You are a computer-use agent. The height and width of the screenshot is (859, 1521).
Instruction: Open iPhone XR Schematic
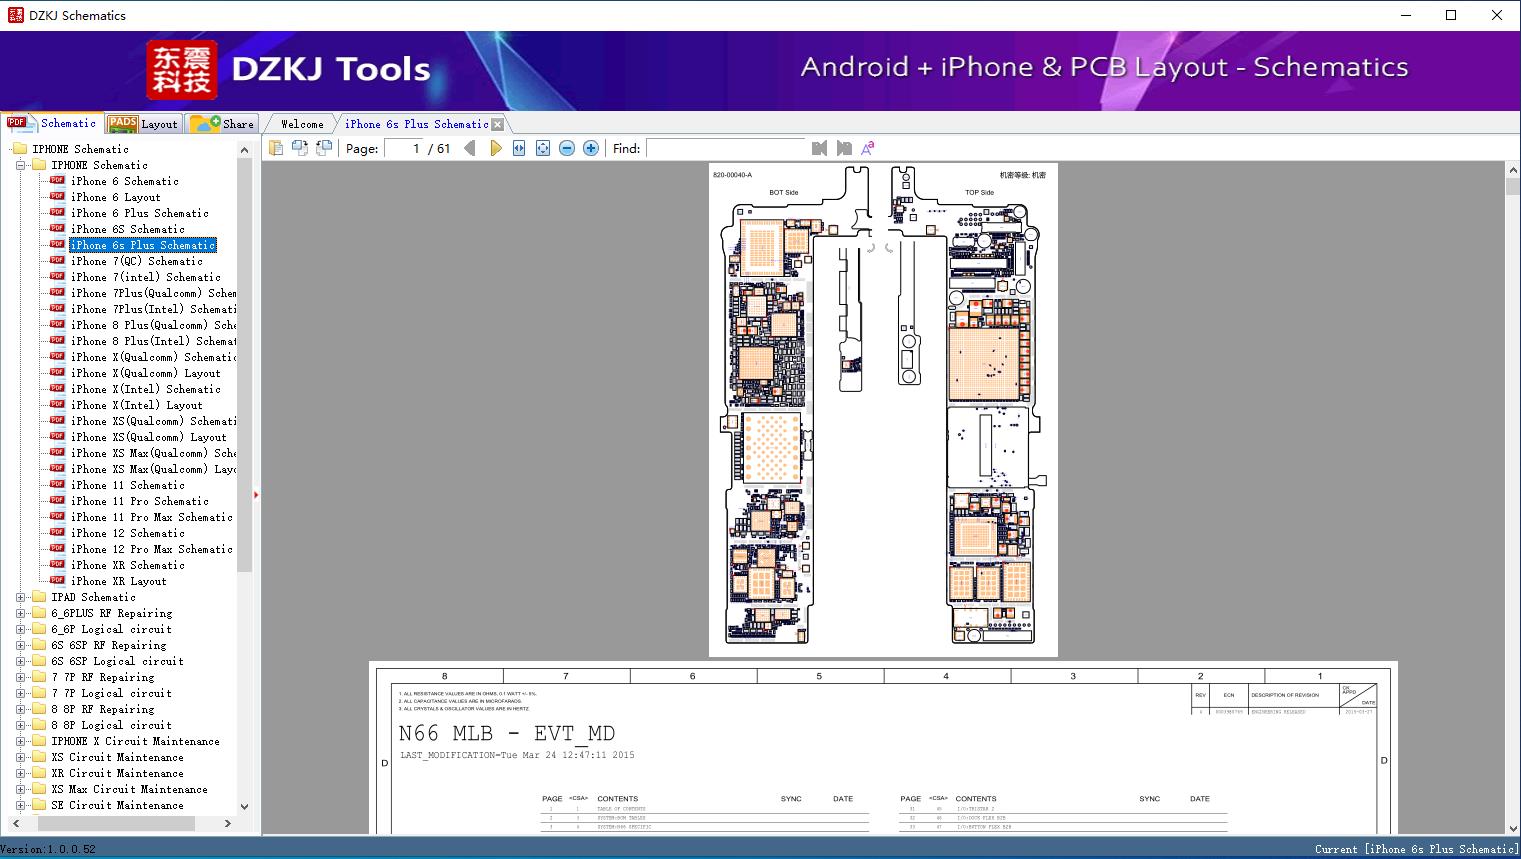(x=128, y=565)
